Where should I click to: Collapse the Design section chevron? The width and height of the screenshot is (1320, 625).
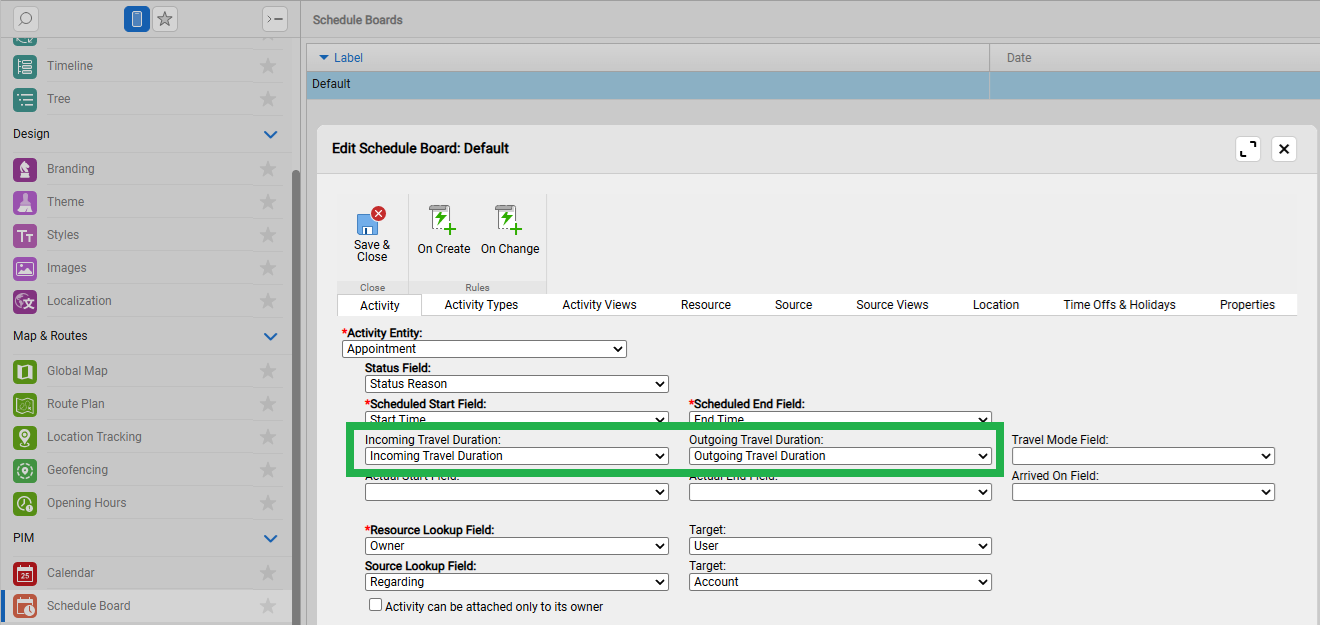270,134
